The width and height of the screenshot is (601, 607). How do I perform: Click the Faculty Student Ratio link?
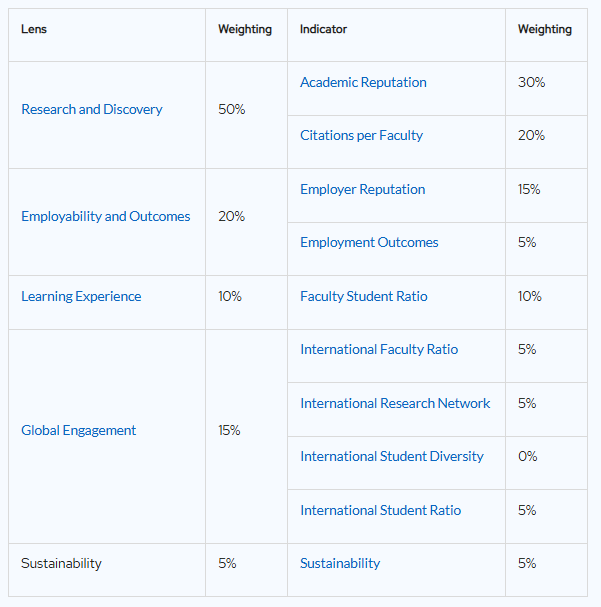363,296
